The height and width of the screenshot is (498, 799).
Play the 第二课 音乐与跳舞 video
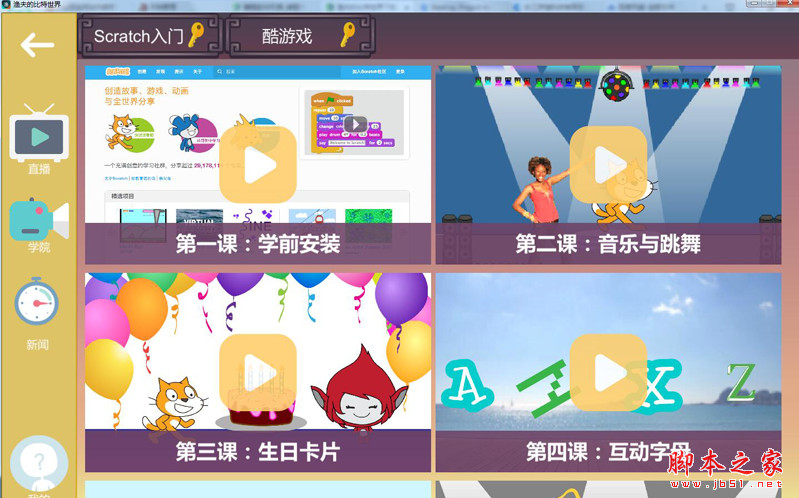(608, 165)
